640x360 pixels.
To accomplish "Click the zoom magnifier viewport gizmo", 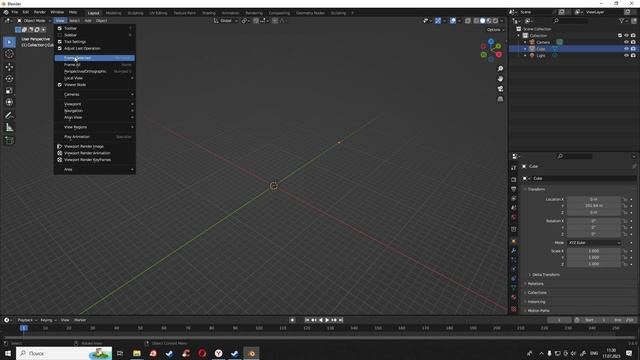I will pyautogui.click(x=500, y=69).
